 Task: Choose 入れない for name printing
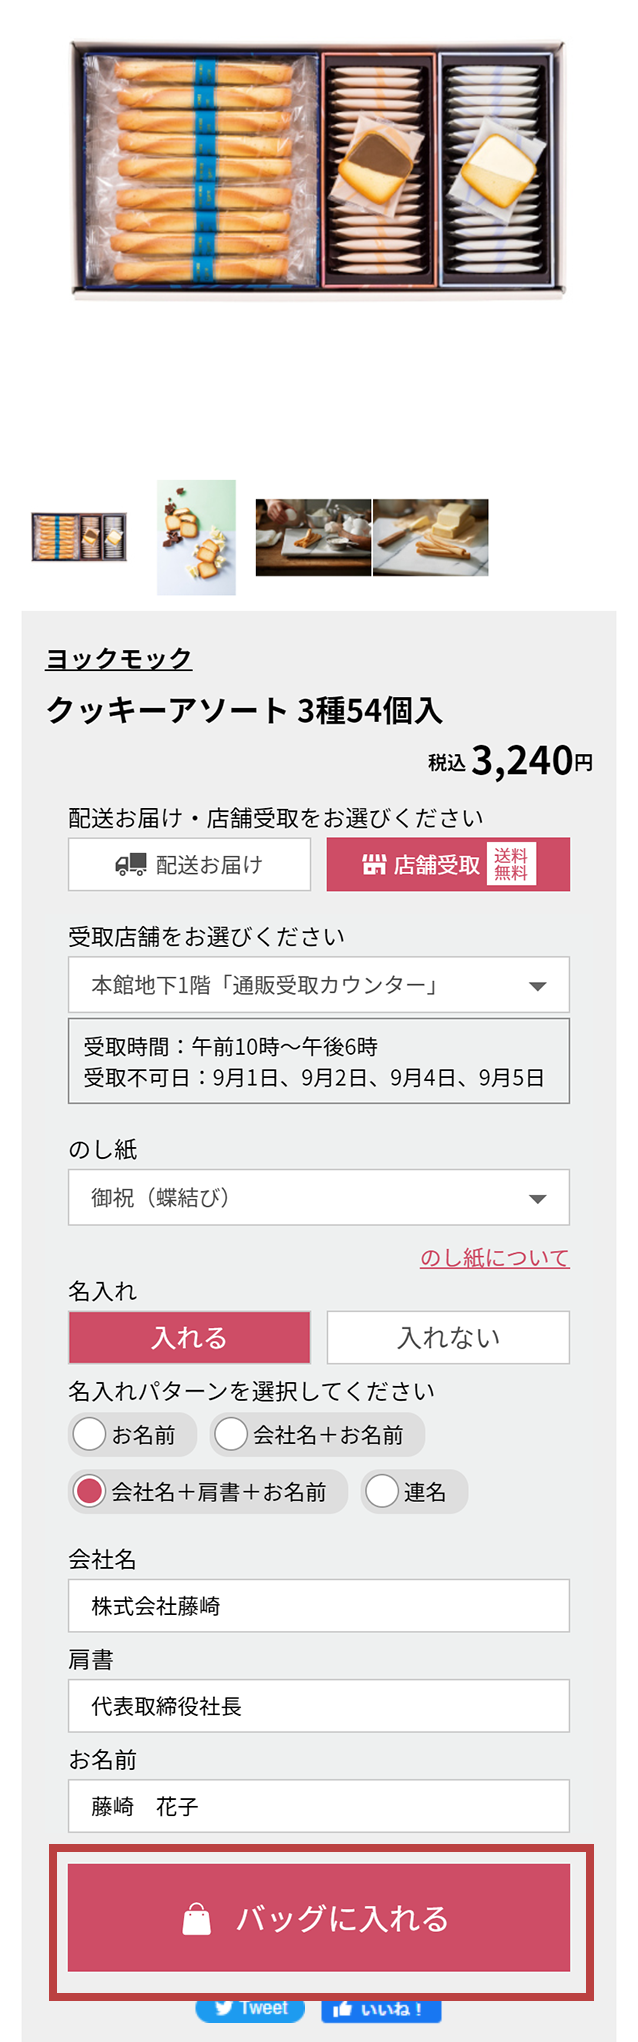(447, 1337)
